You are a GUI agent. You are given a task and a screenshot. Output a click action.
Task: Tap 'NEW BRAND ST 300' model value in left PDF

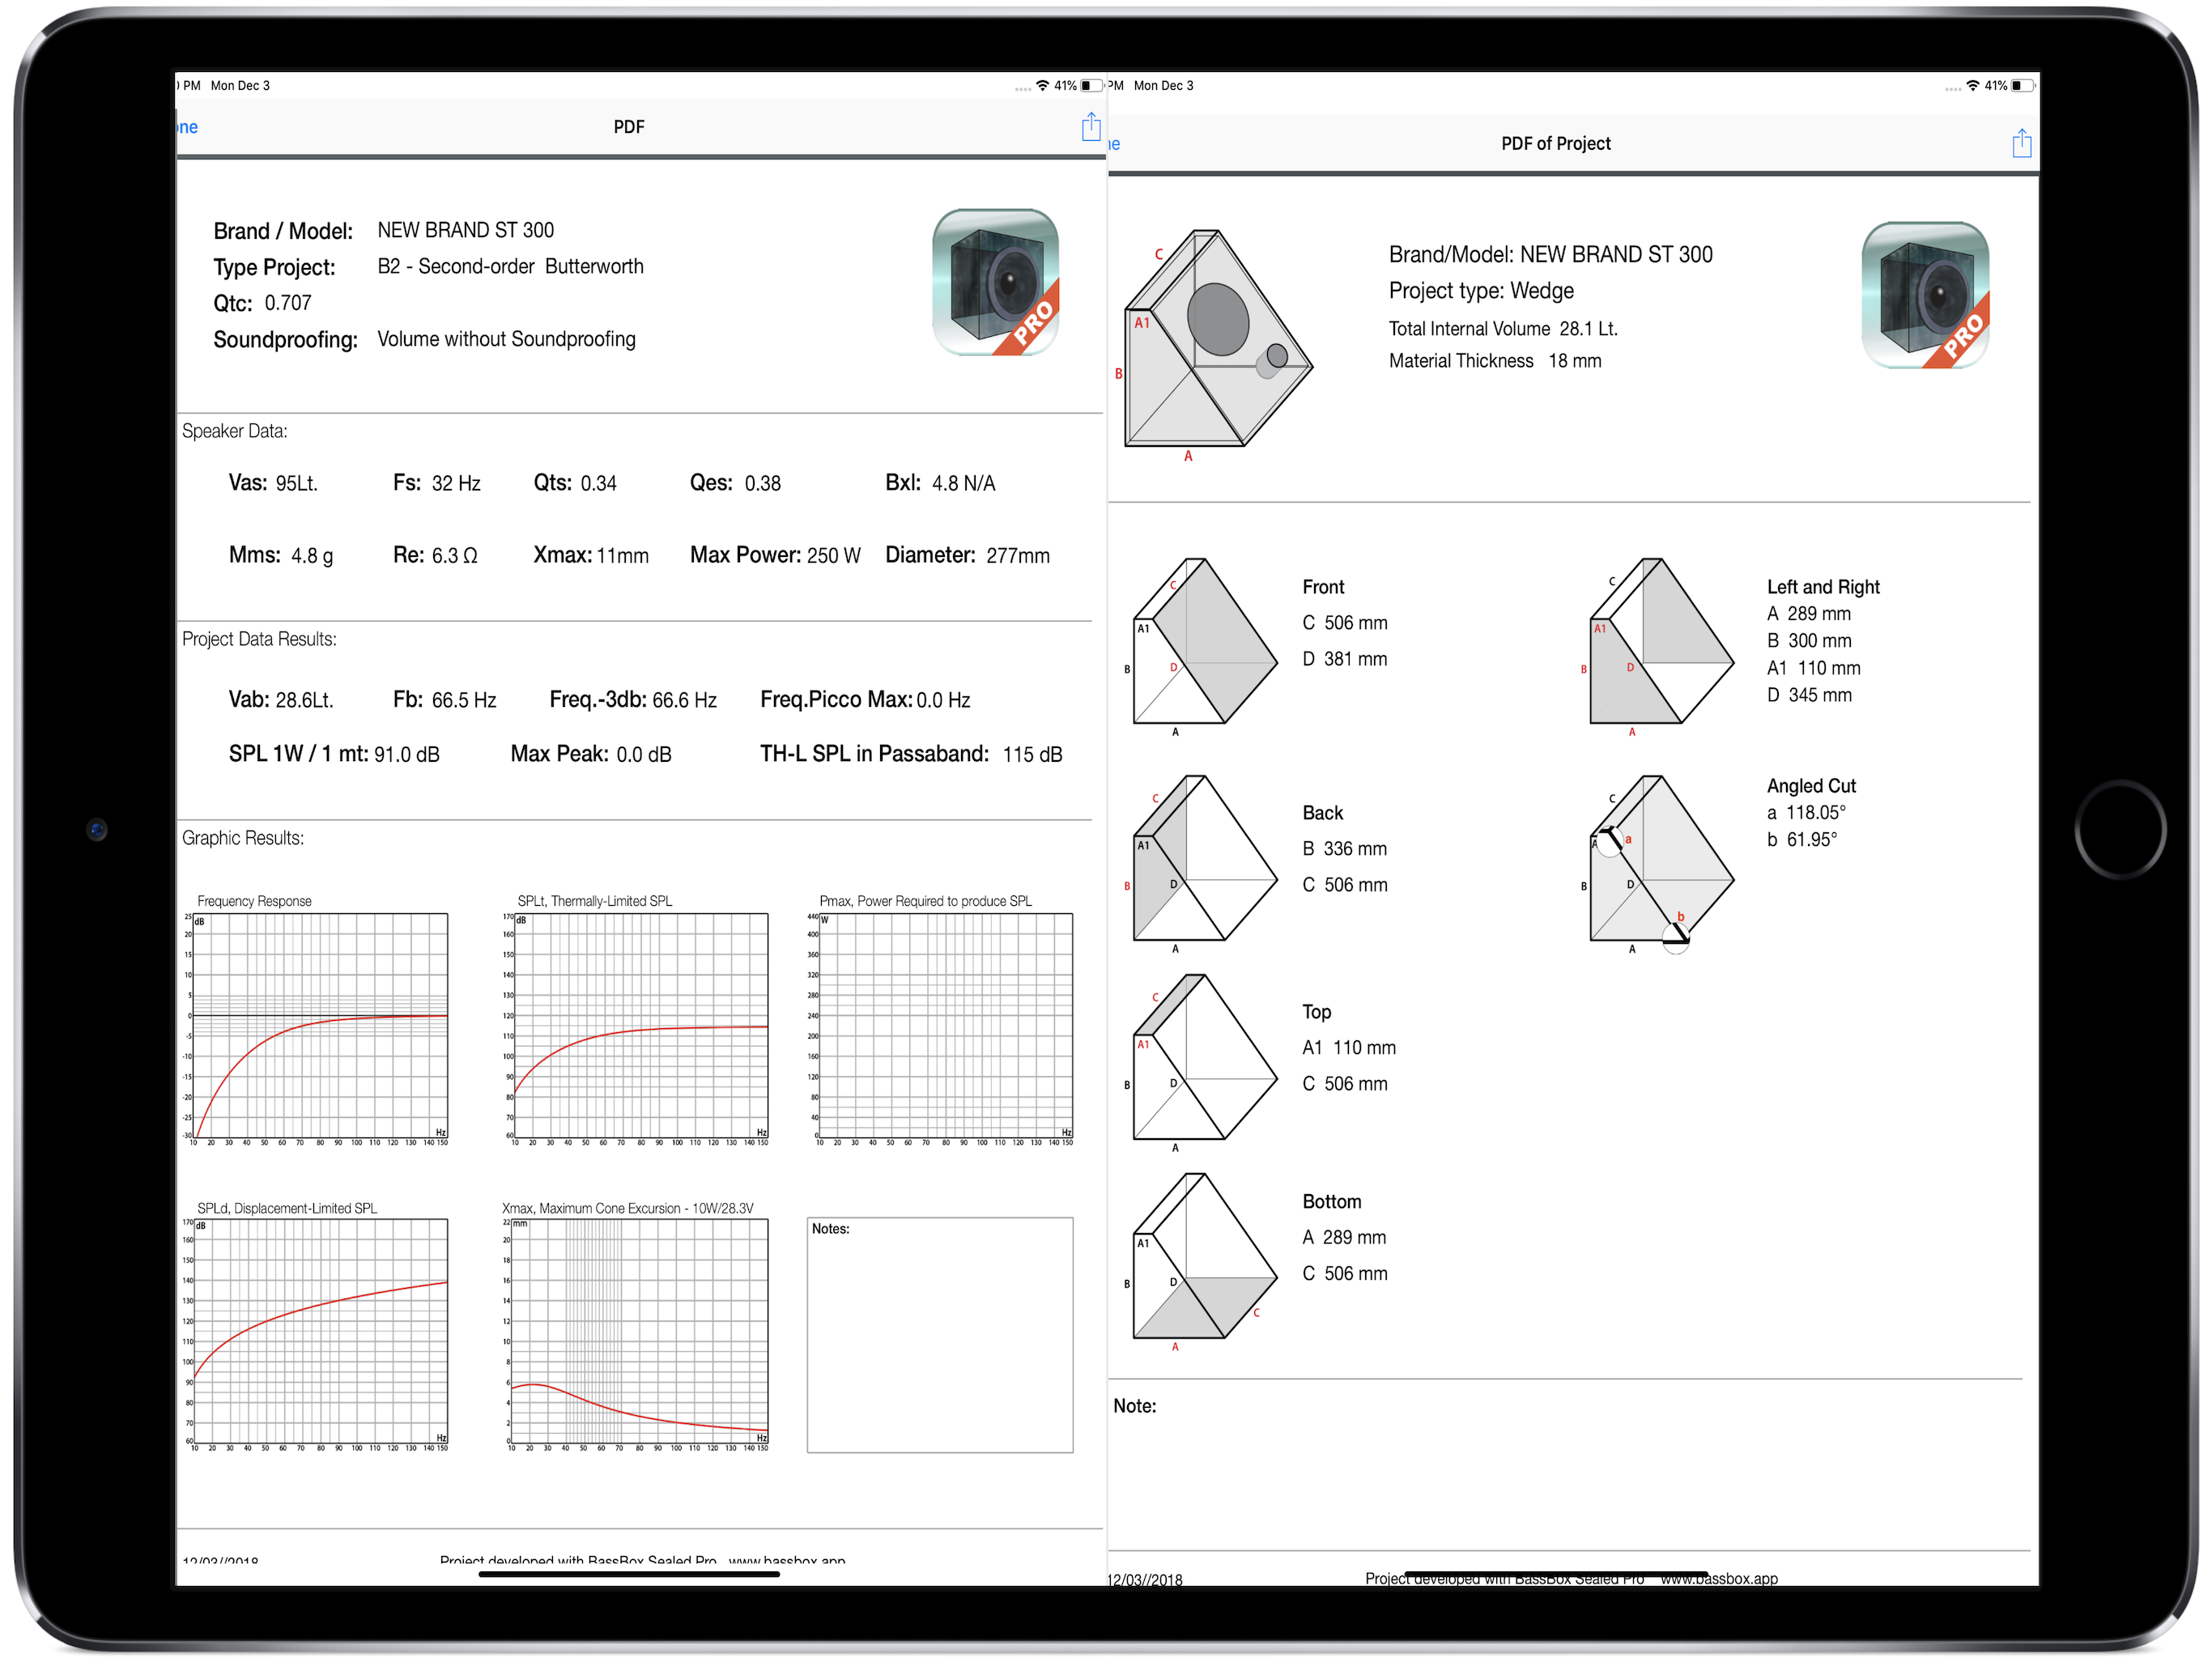click(x=465, y=230)
